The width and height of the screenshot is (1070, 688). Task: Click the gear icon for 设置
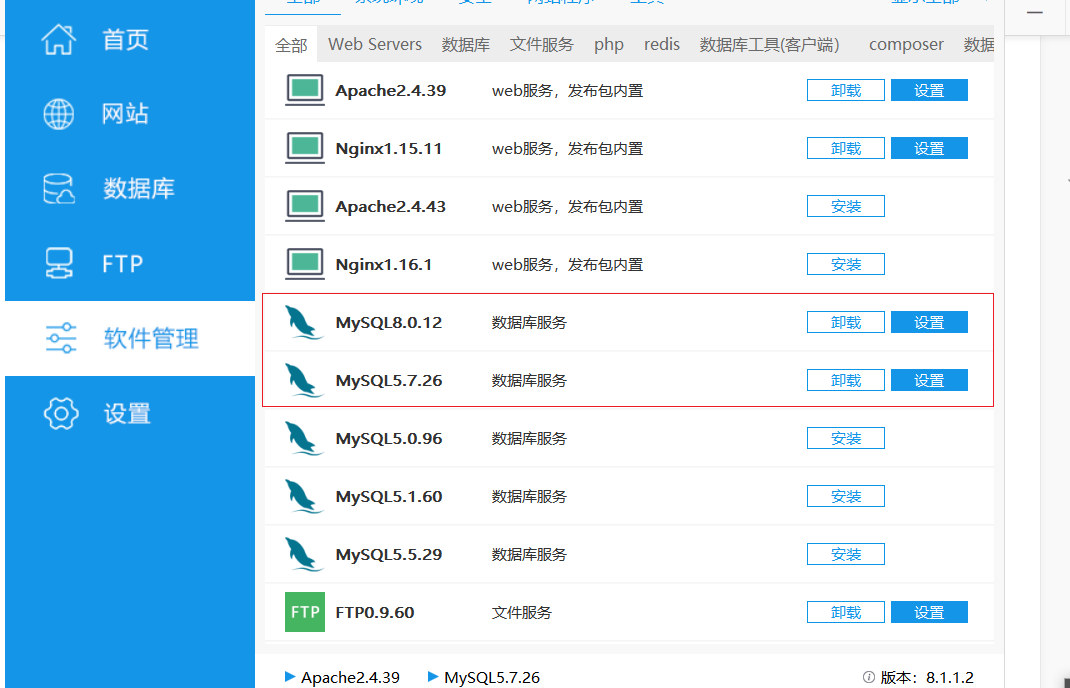[x=61, y=413]
